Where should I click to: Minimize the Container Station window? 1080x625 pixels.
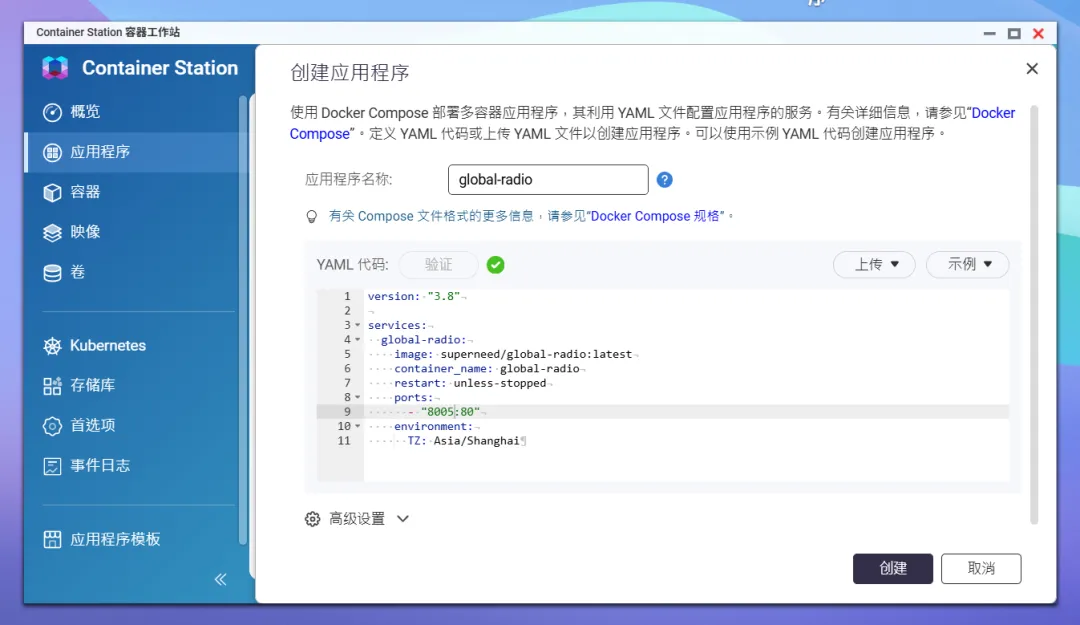pyautogui.click(x=989, y=33)
